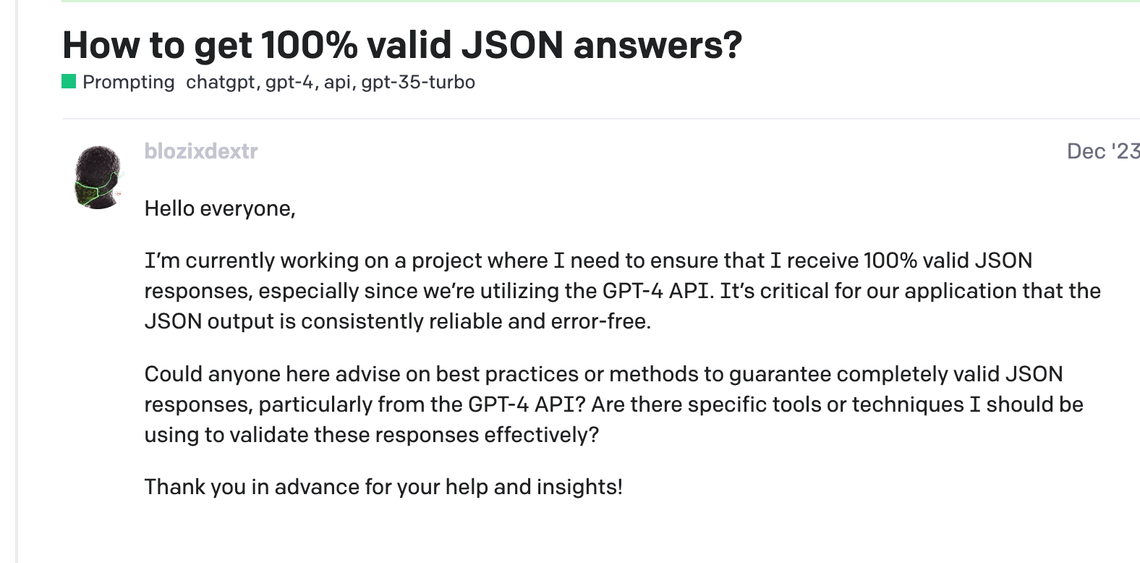Viewport: 1140px width, 563px height.
Task: Click the Dec '23 post date
Action: 1102,151
